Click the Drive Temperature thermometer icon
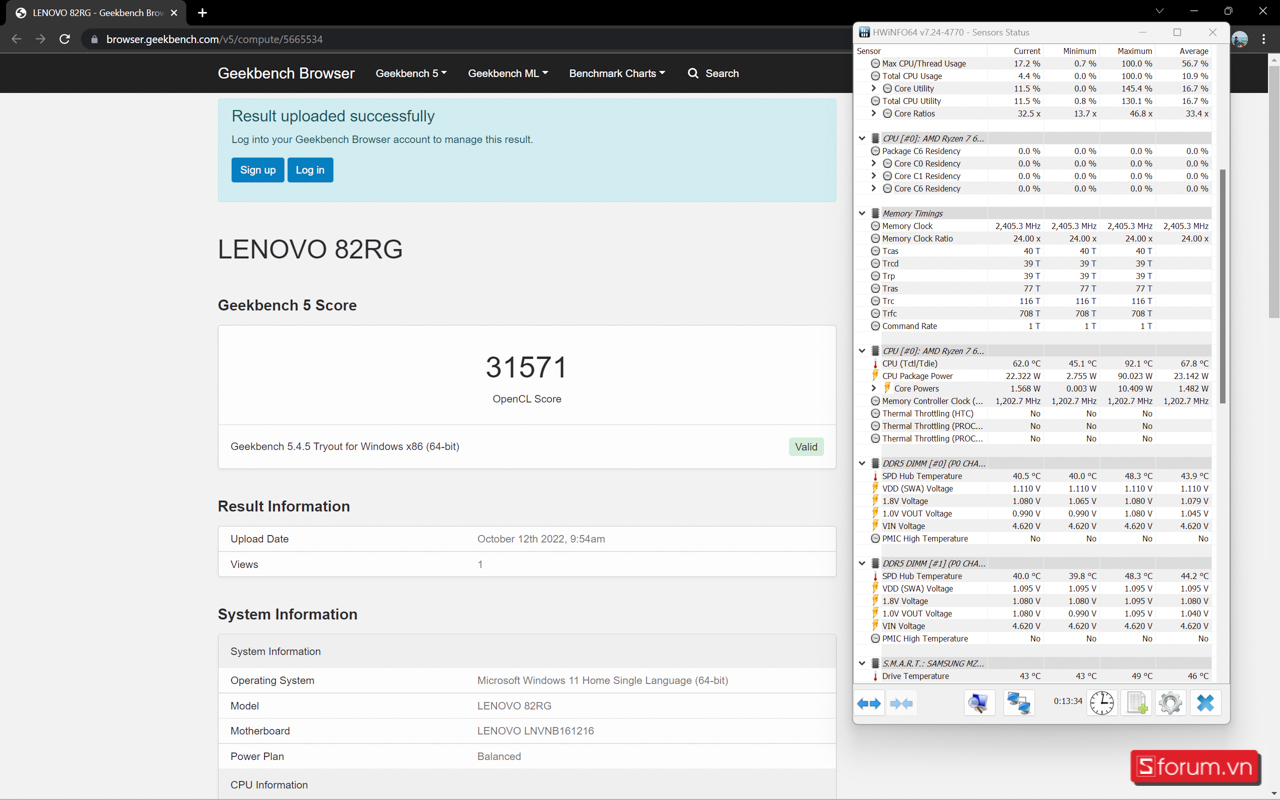Screen dimensions: 1280x800 tap(875, 676)
